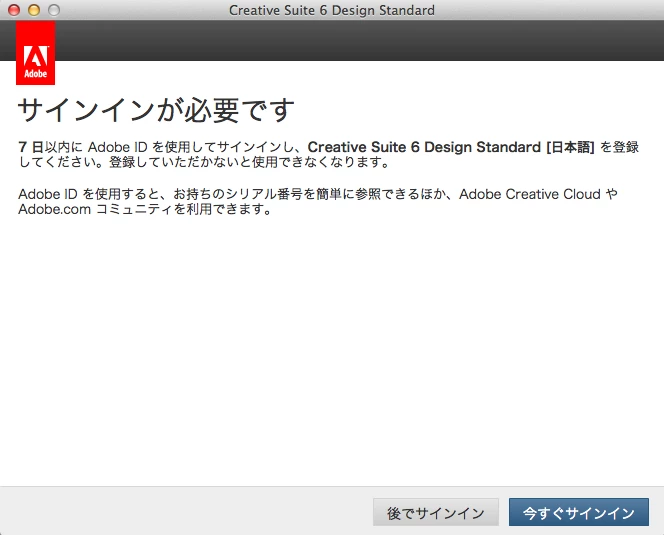Click the bold 7 日 text

coord(31,147)
